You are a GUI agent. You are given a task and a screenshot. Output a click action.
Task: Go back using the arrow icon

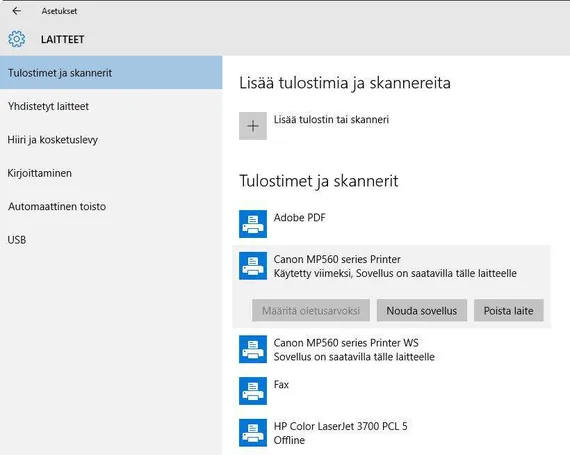pyautogui.click(x=16, y=11)
